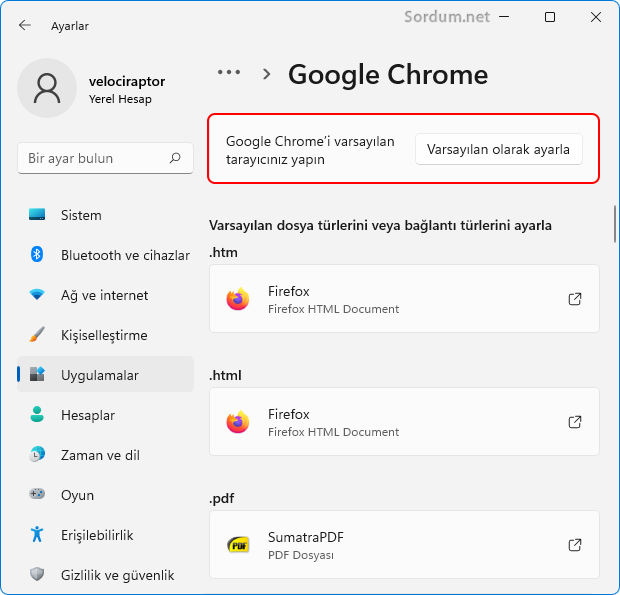Click the breadcrumb chevron before Google Chrome
This screenshot has height=595, width=620.
point(267,74)
